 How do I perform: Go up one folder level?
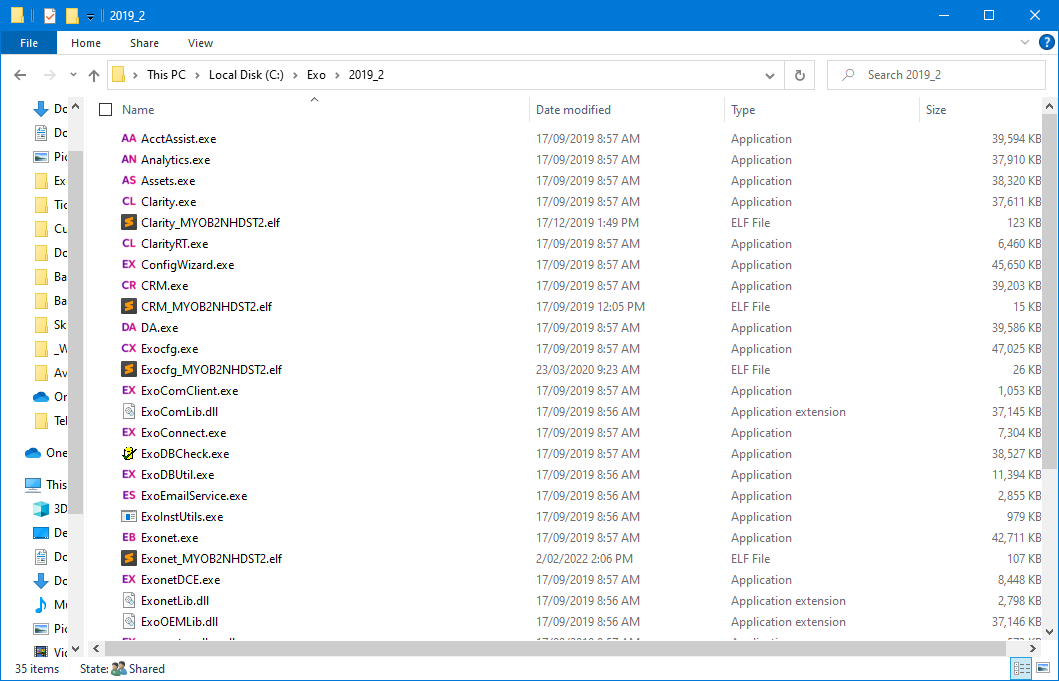[94, 75]
